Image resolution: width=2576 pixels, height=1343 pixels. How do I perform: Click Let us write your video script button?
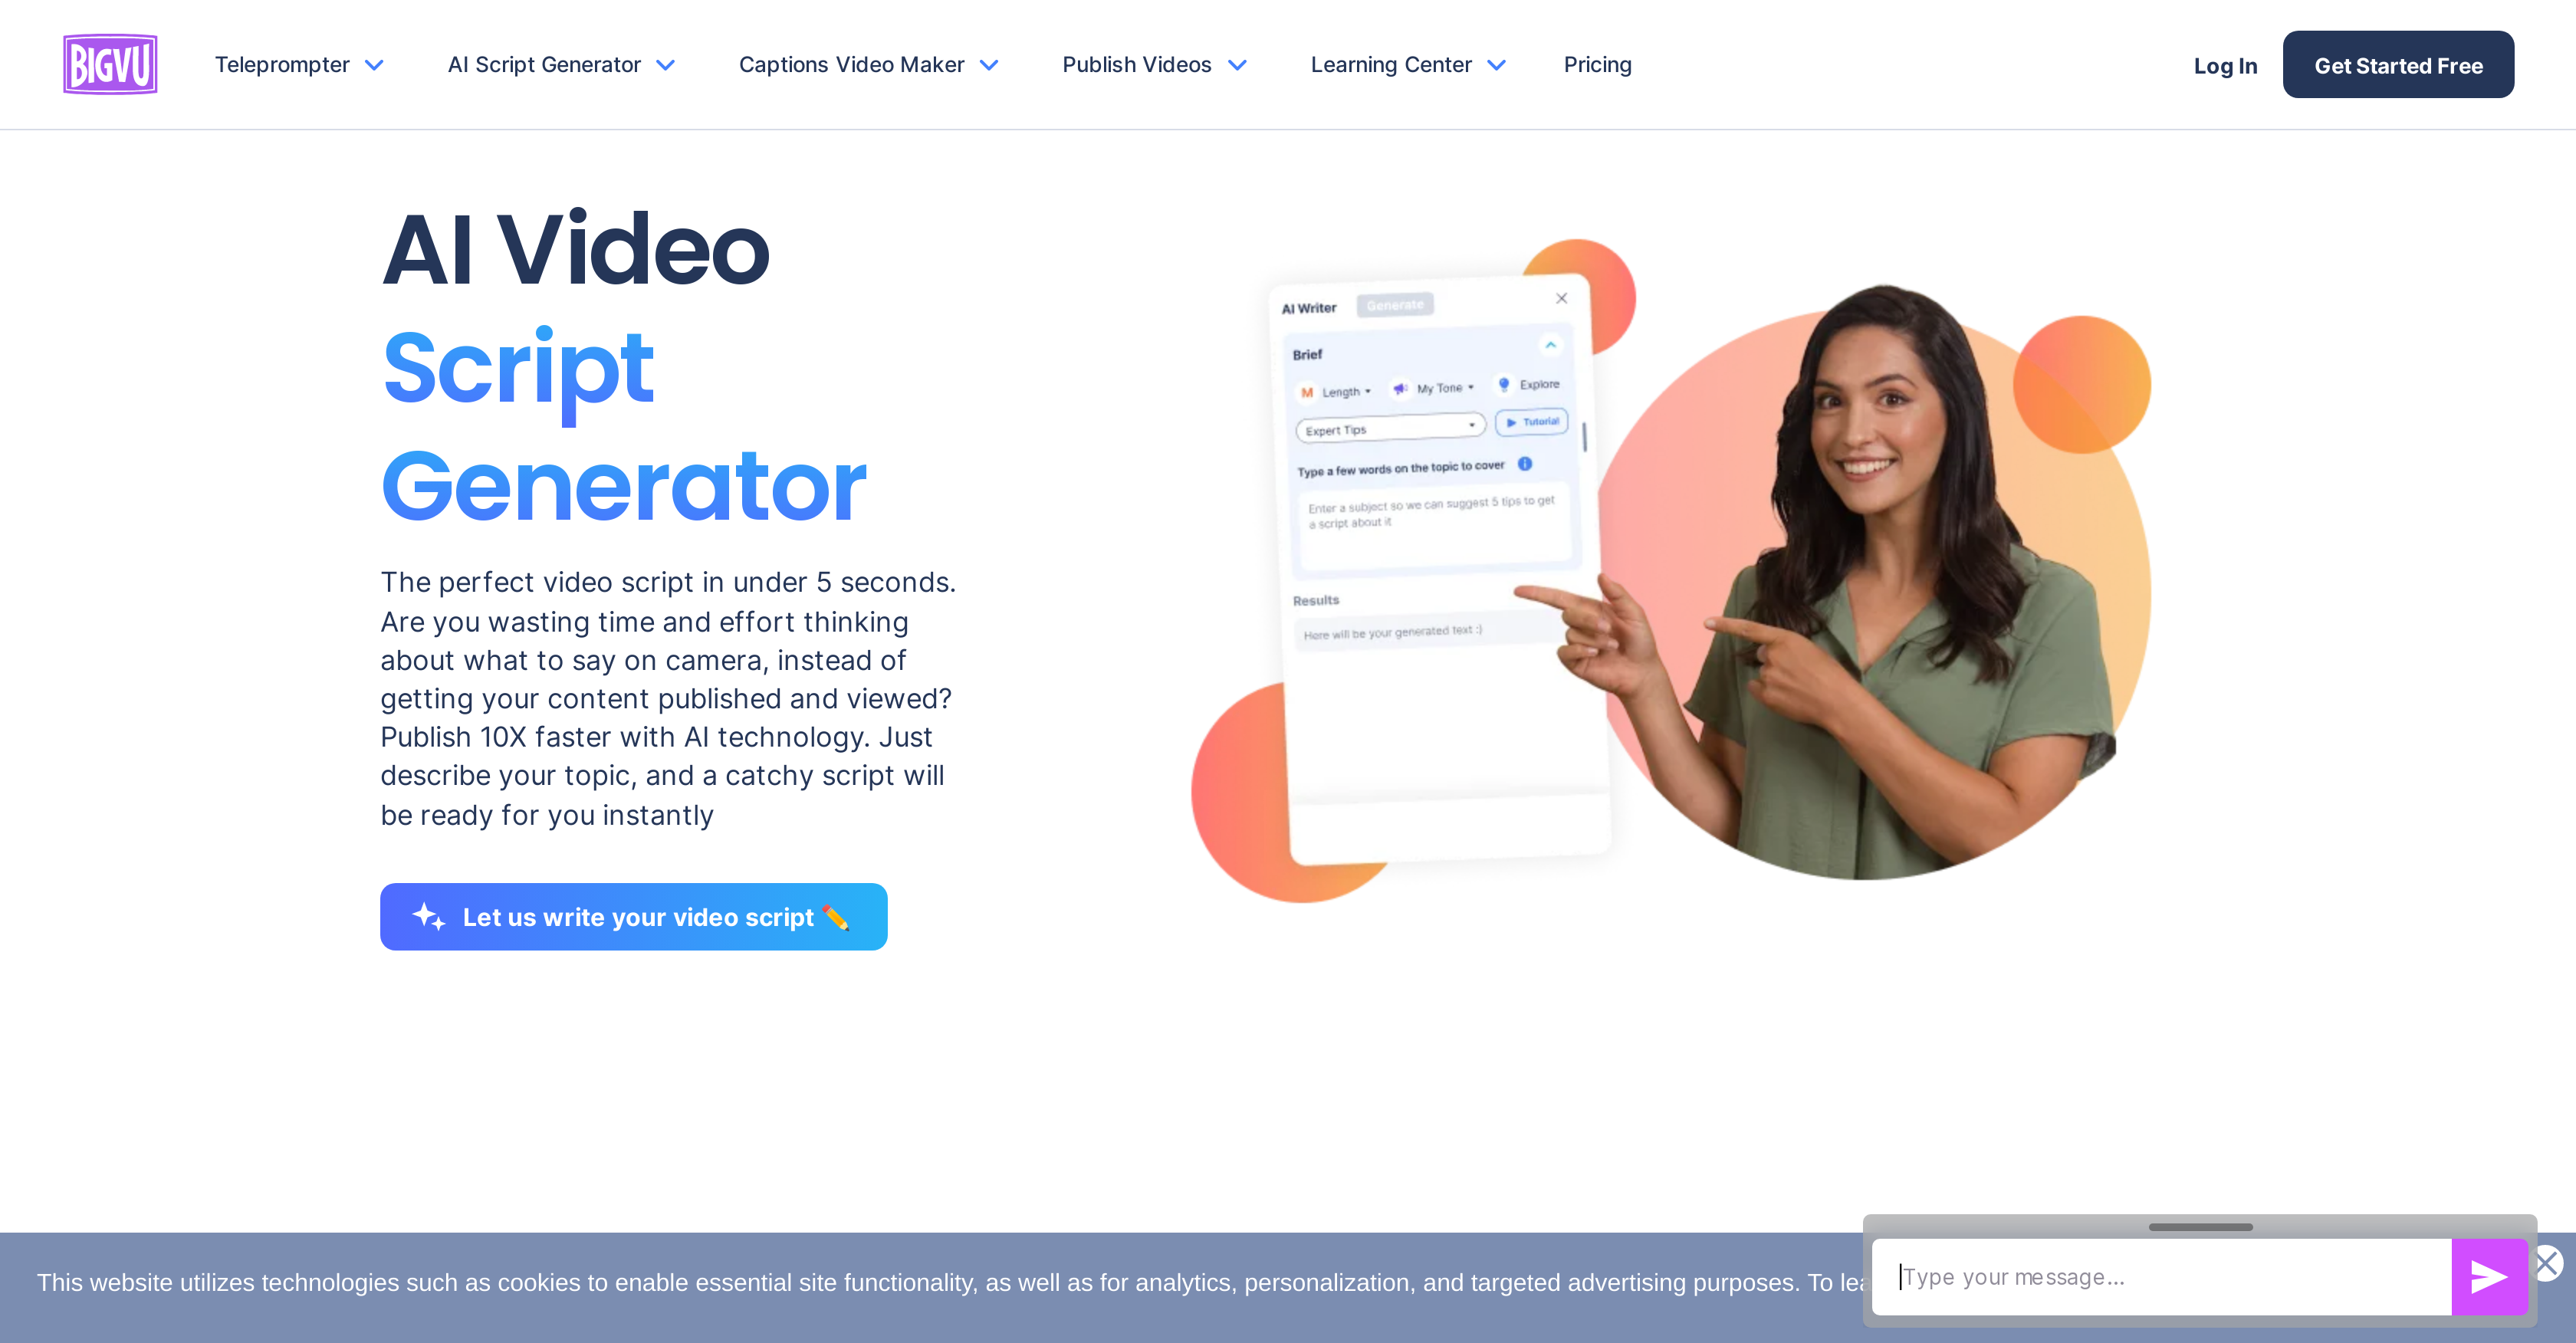(x=634, y=917)
